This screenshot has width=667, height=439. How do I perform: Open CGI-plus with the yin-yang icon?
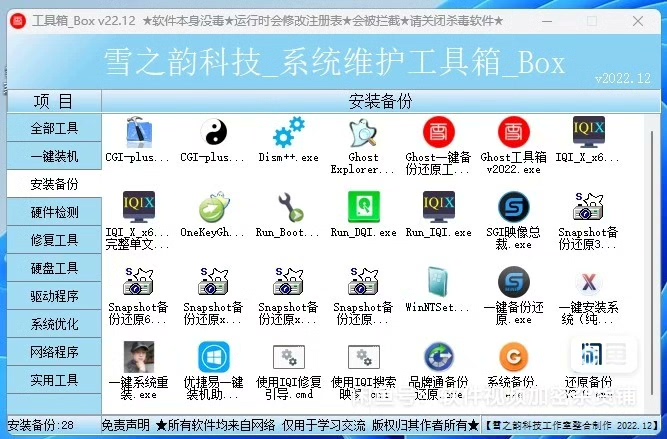[214, 133]
